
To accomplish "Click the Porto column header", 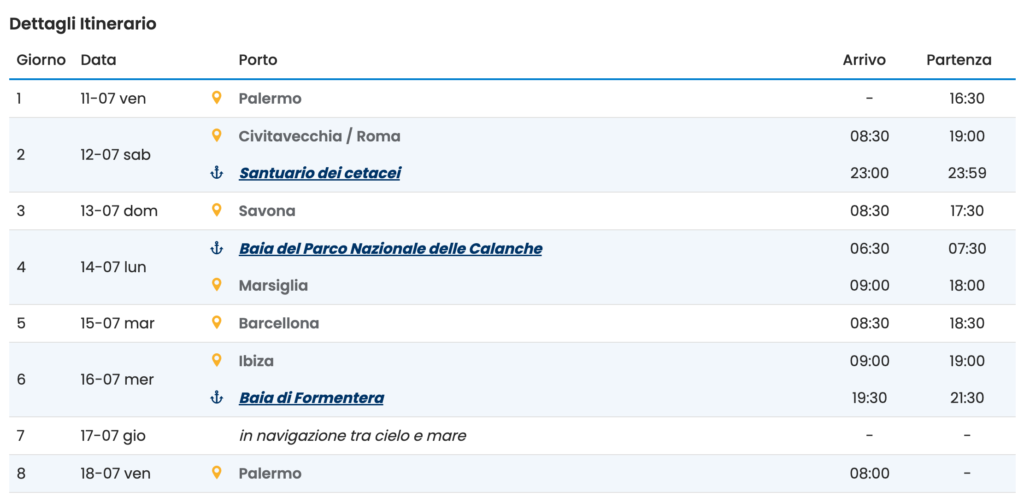I will [x=258, y=60].
